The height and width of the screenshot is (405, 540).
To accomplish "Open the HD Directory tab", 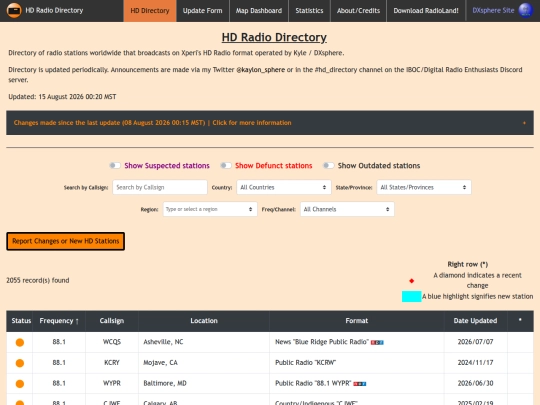I will pos(150,11).
